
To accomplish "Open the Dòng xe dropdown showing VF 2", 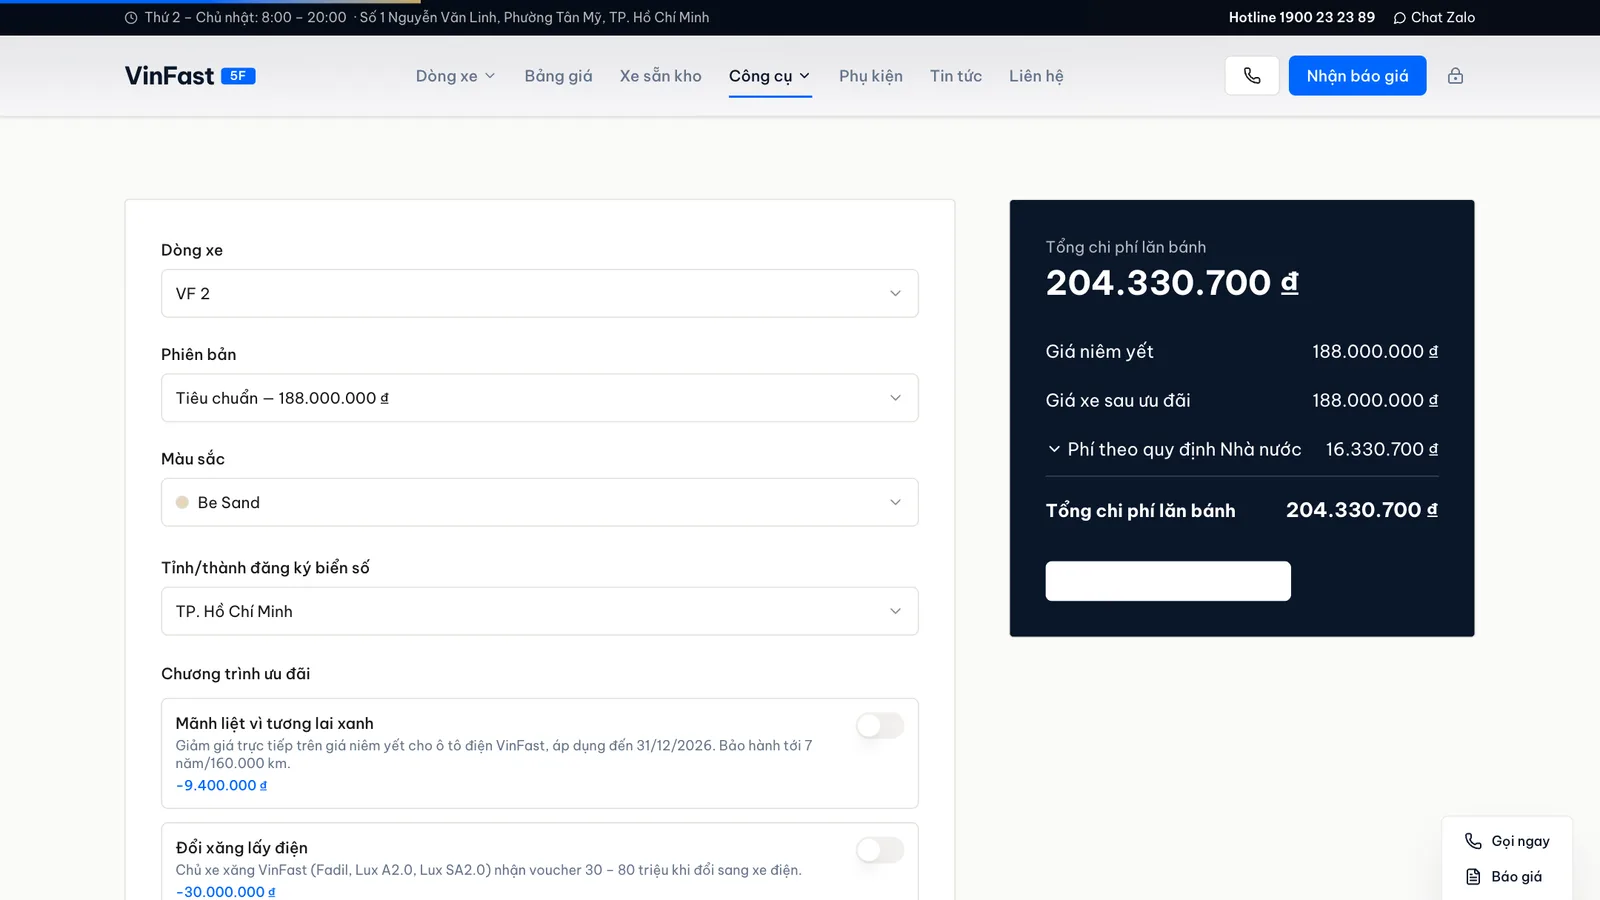I will 540,293.
